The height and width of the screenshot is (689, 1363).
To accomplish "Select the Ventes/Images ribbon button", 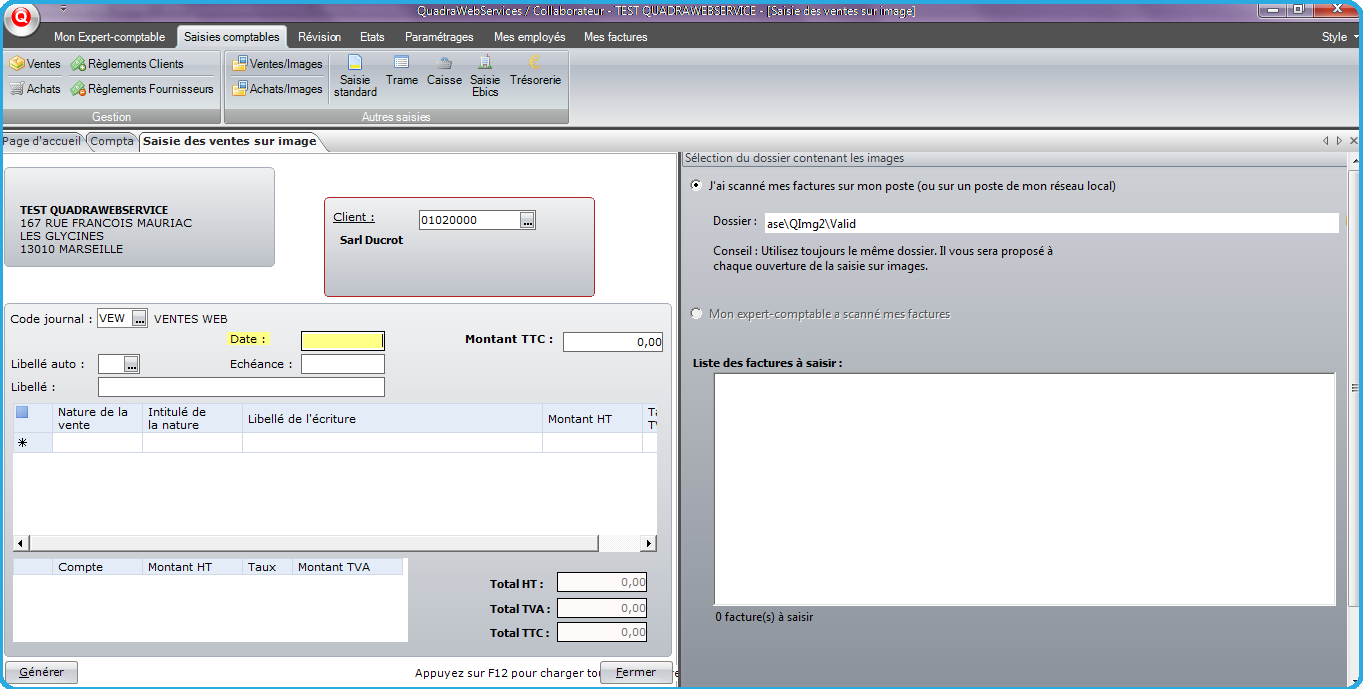I will [x=277, y=64].
